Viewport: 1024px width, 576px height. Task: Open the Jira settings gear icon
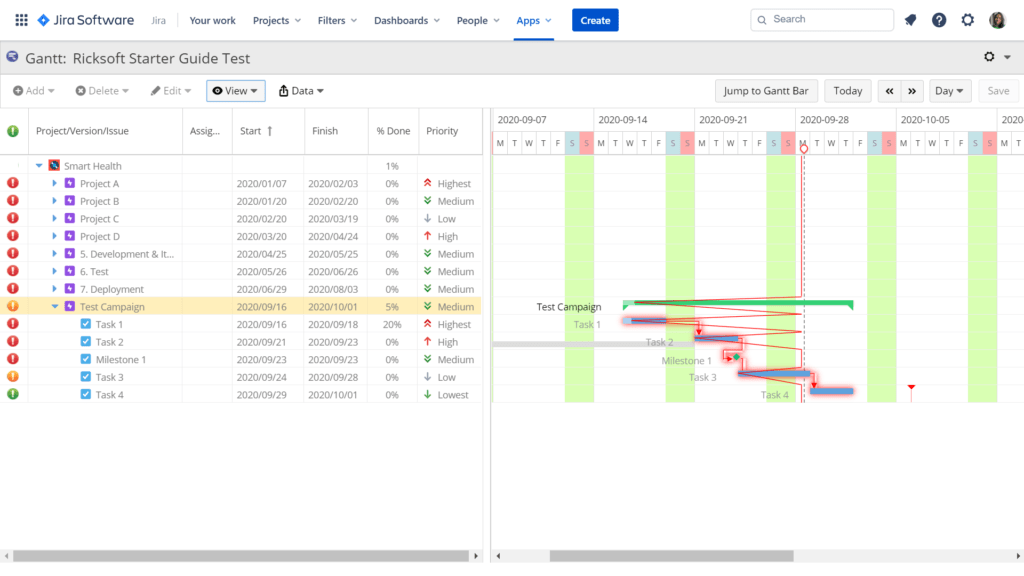click(966, 19)
